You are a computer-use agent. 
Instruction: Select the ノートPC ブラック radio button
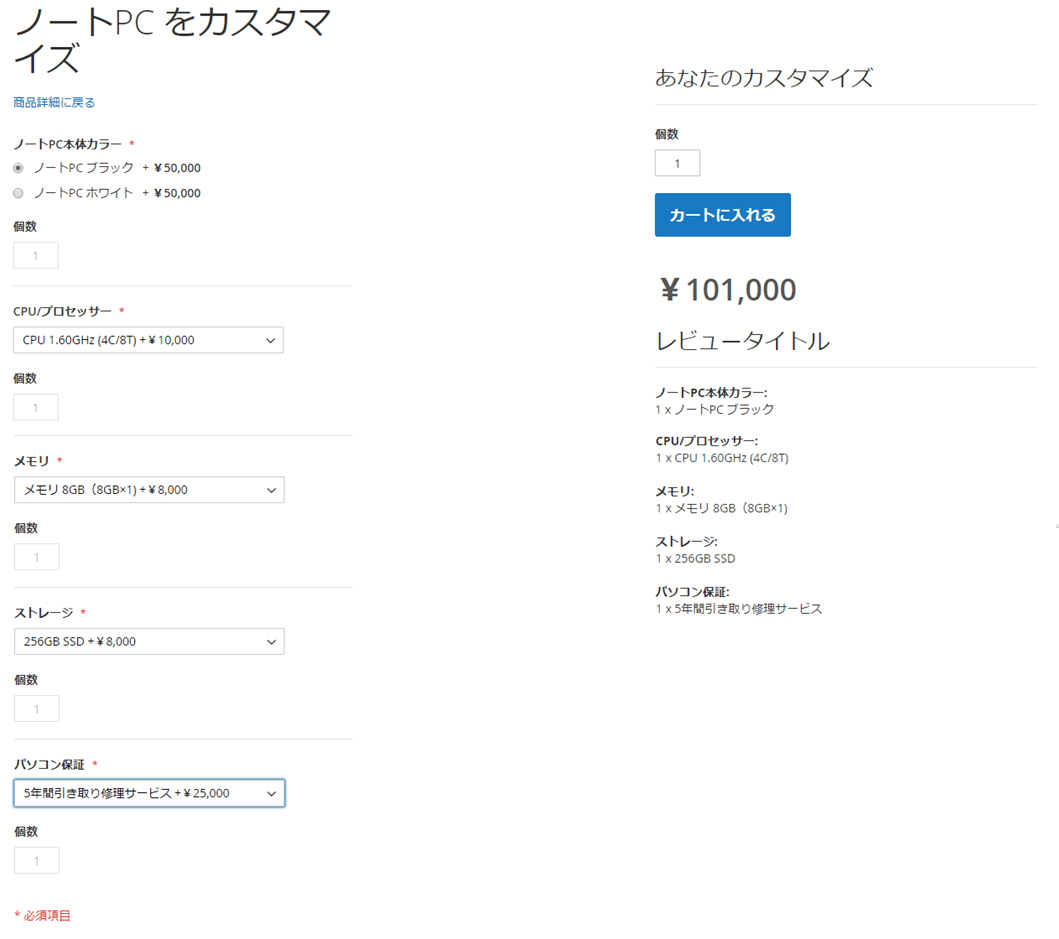point(18,168)
